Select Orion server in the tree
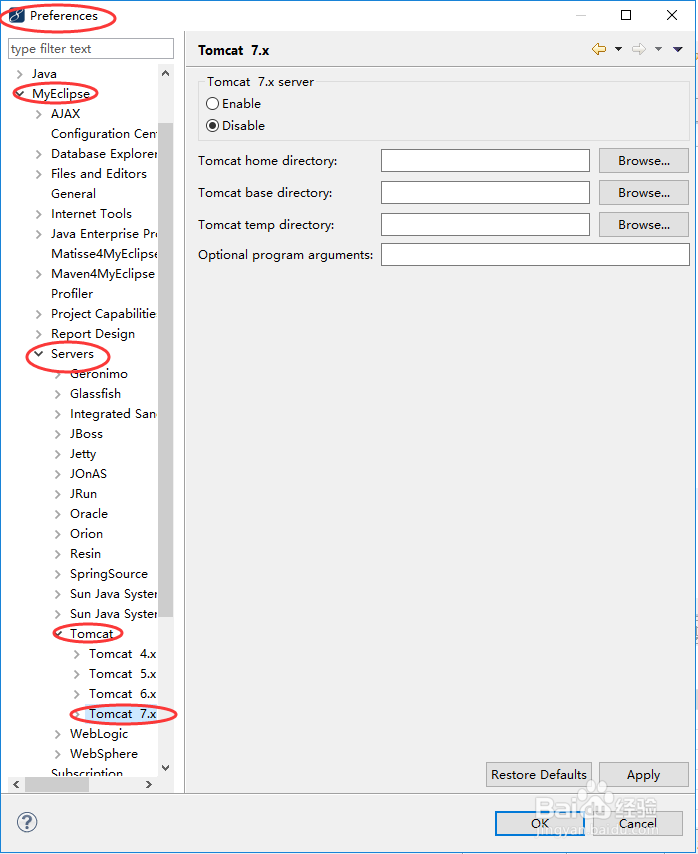The image size is (698, 854). pyautogui.click(x=87, y=533)
